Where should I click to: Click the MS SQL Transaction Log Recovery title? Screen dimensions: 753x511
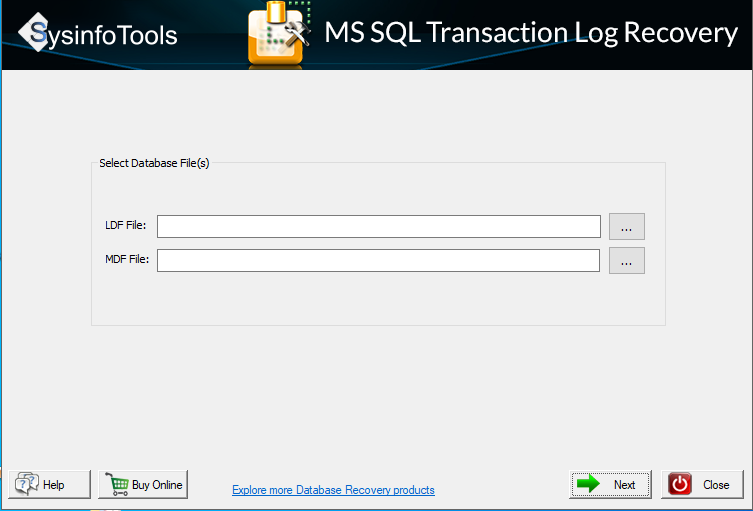[530, 33]
